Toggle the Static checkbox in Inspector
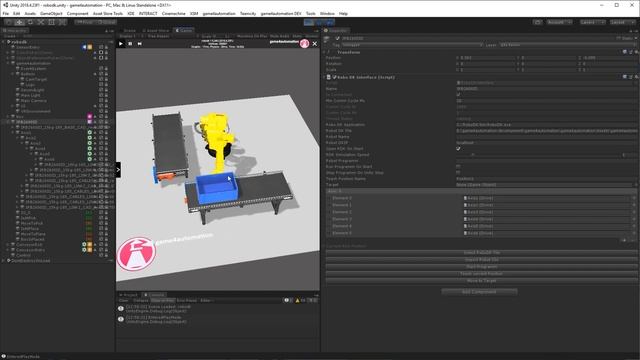 619,38
